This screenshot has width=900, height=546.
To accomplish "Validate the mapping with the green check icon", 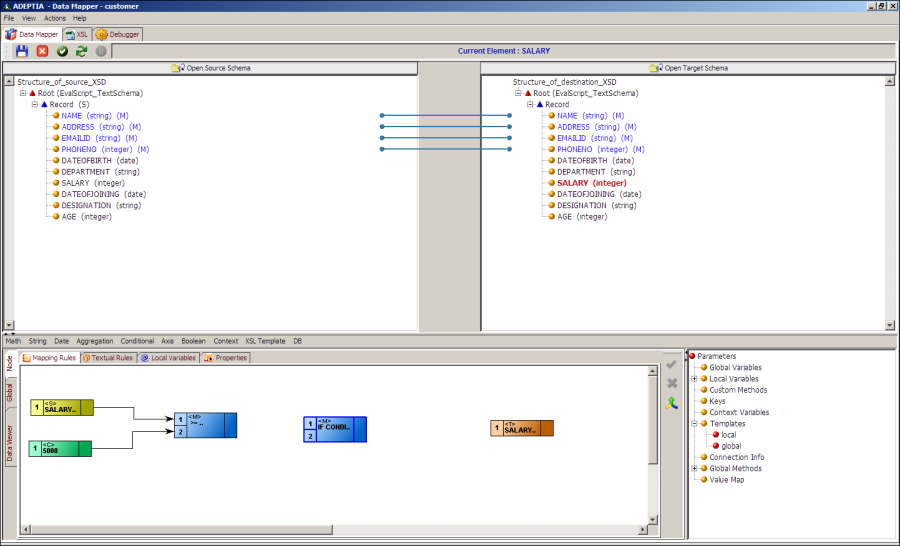I will click(x=62, y=51).
